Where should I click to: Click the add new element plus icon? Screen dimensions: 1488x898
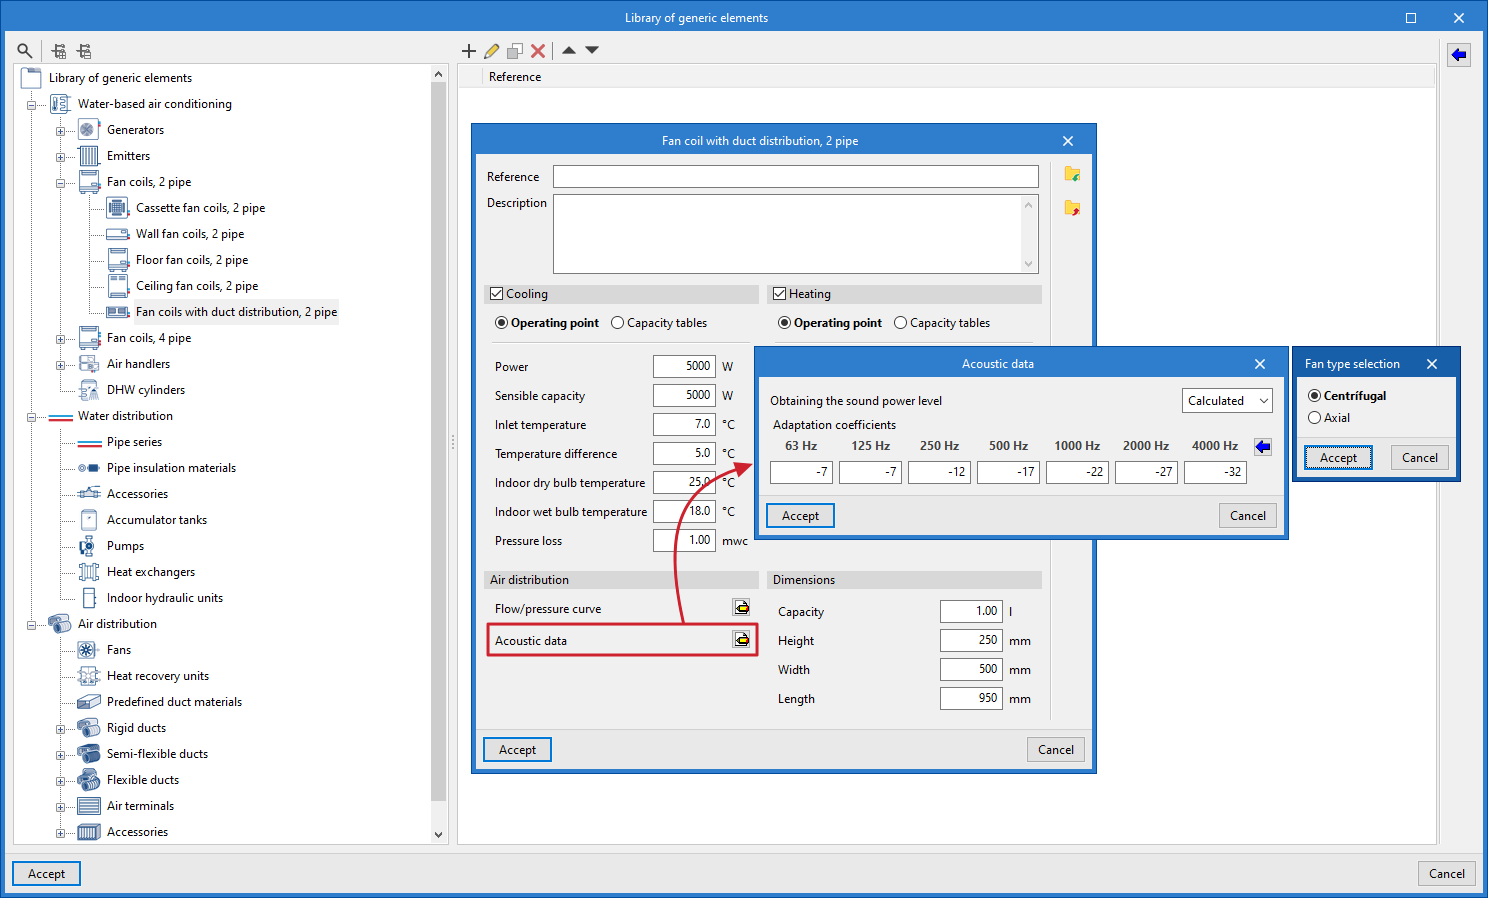pyautogui.click(x=468, y=50)
